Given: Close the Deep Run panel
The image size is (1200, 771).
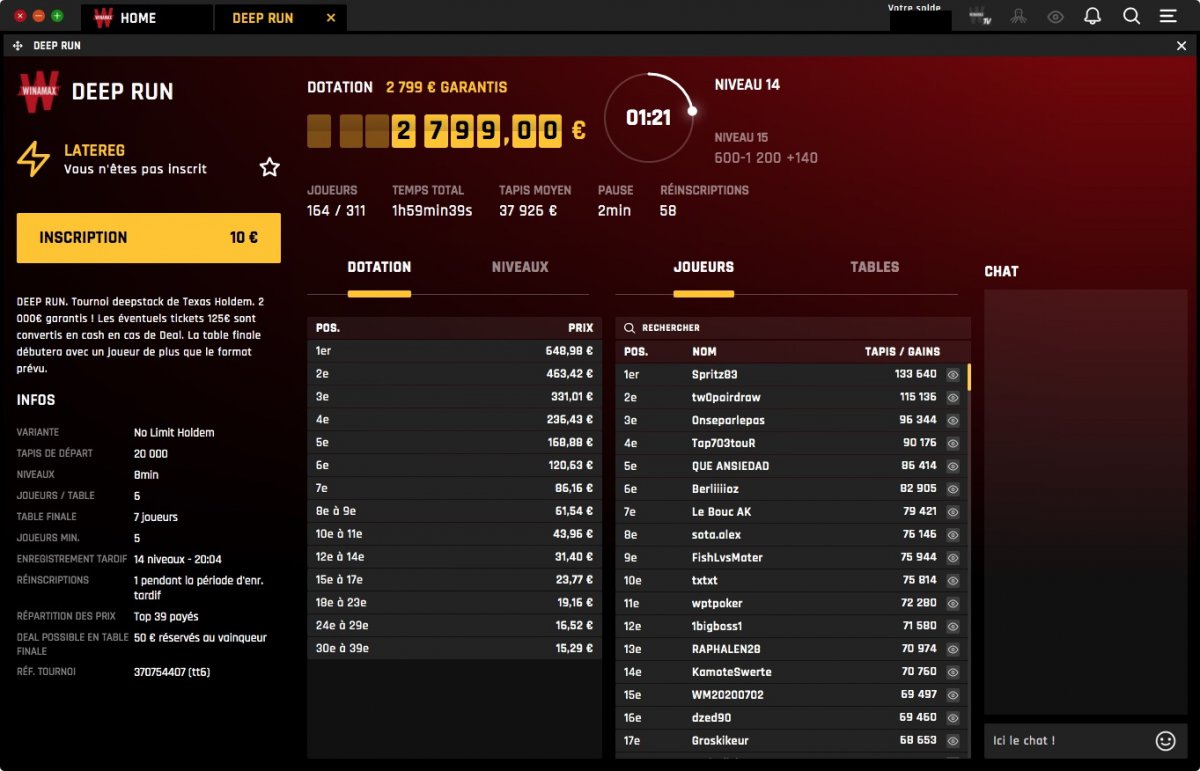Looking at the screenshot, I should point(1182,46).
